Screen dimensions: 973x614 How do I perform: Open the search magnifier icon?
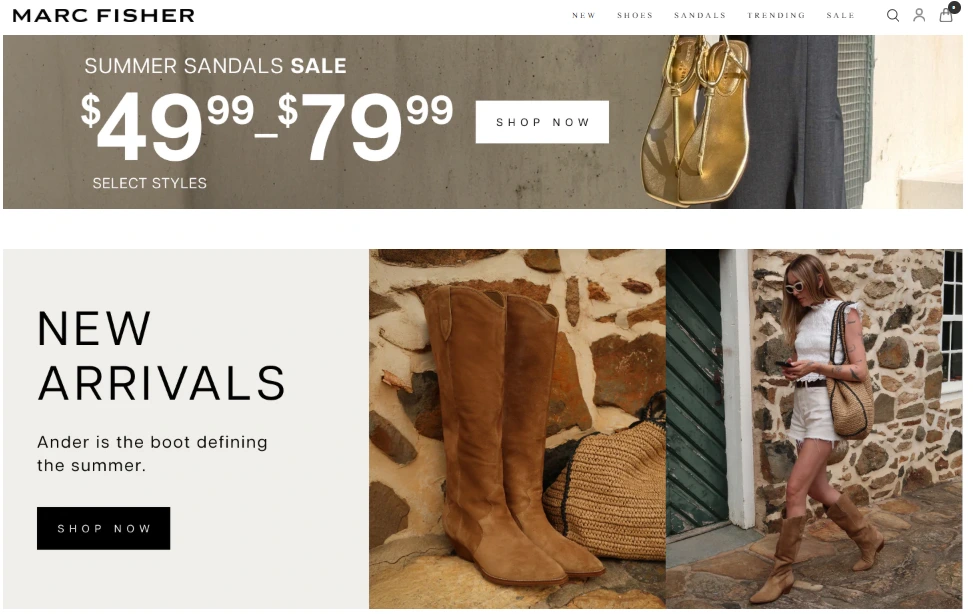point(892,16)
